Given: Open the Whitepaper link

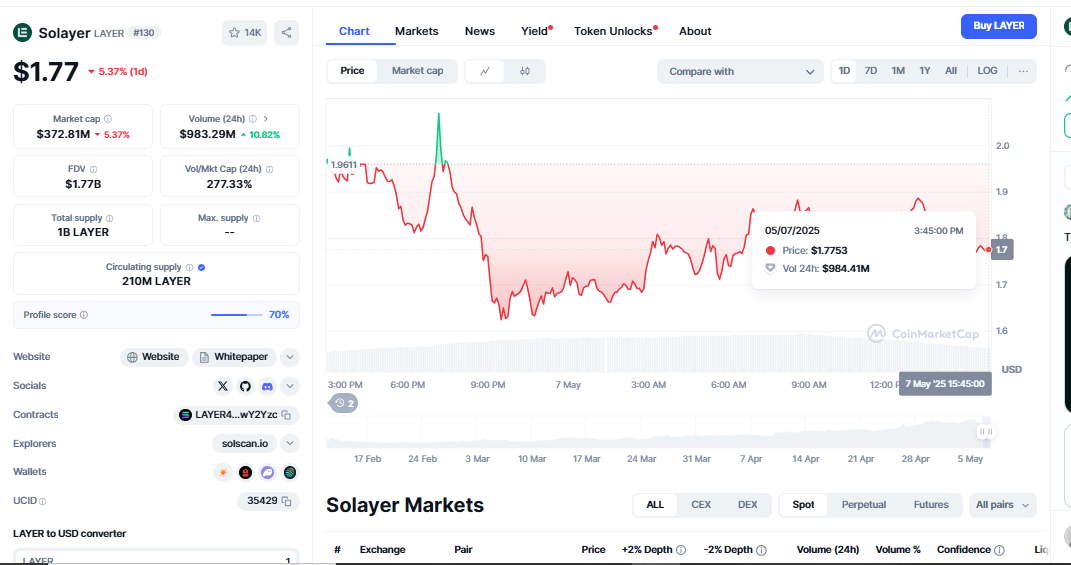Looking at the screenshot, I should coord(234,357).
